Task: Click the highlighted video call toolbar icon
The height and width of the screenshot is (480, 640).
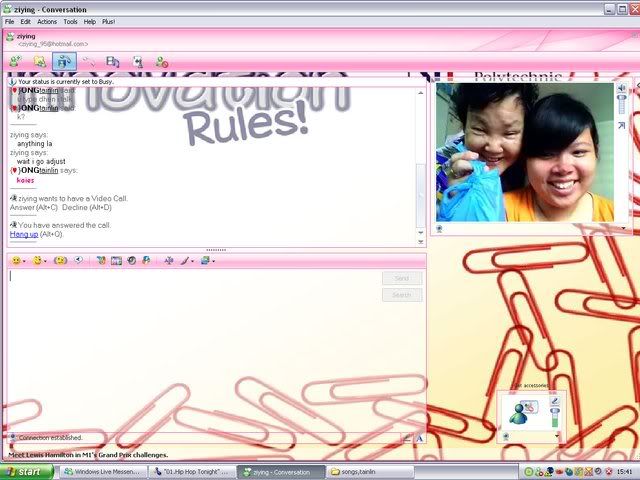Action: 64,62
